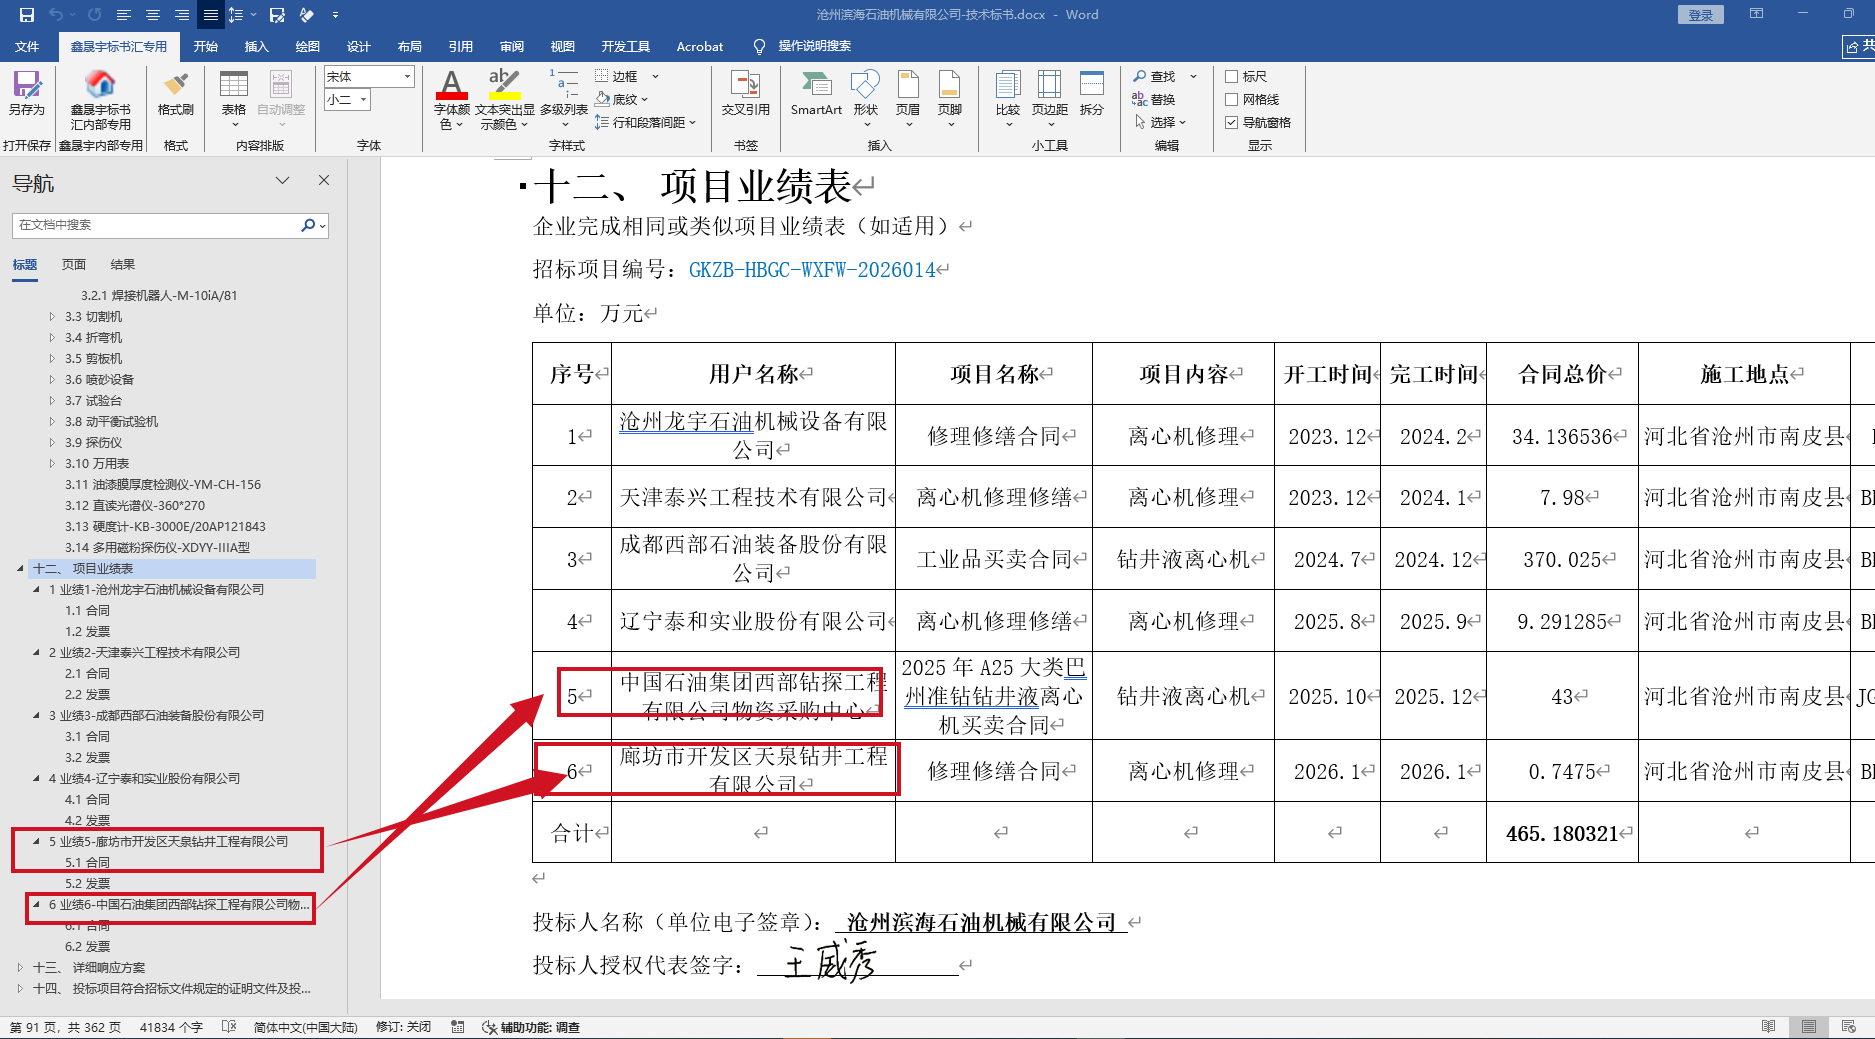Click the 登录 sign-in button
The height and width of the screenshot is (1039, 1875).
1701,15
